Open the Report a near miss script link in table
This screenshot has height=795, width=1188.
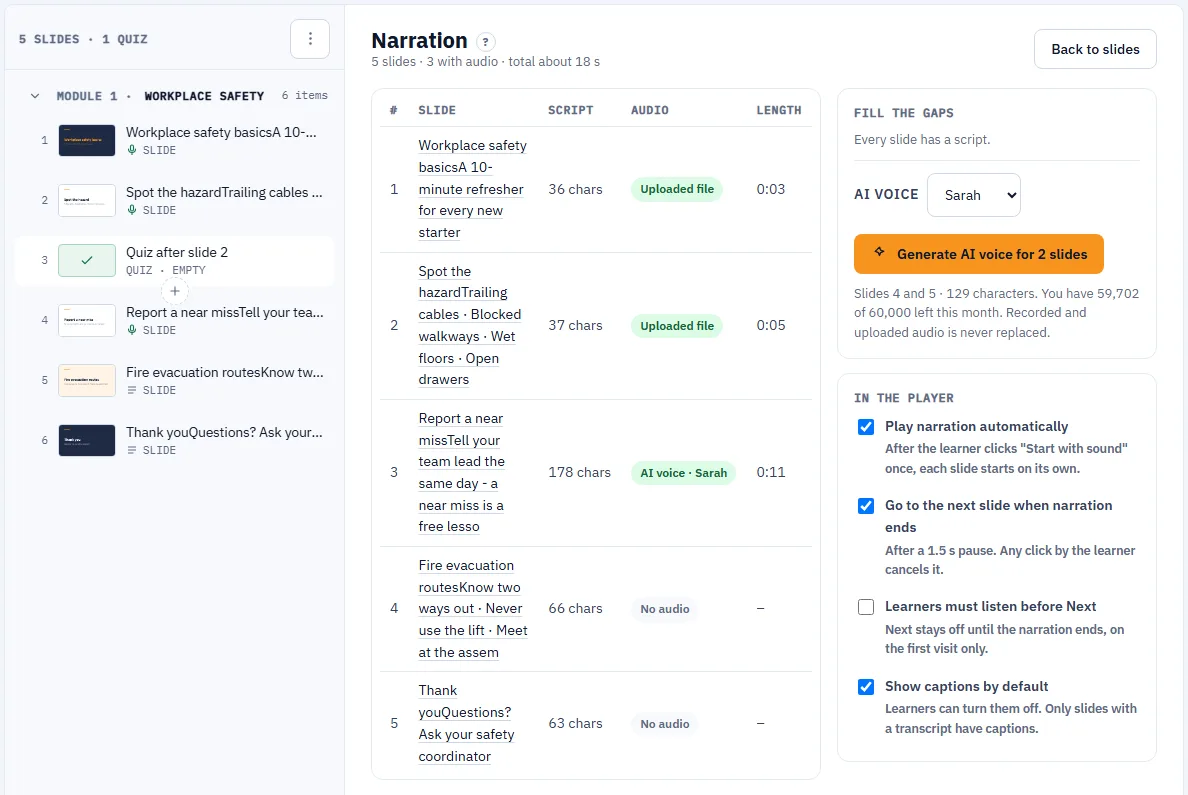pos(461,472)
